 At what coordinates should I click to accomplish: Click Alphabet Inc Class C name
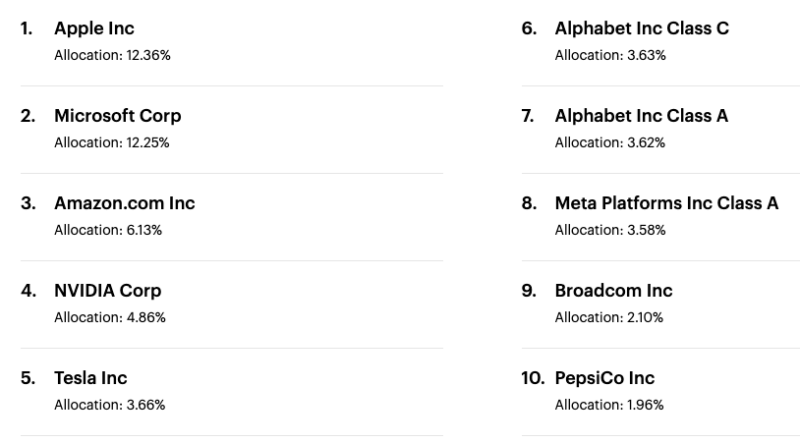point(642,29)
